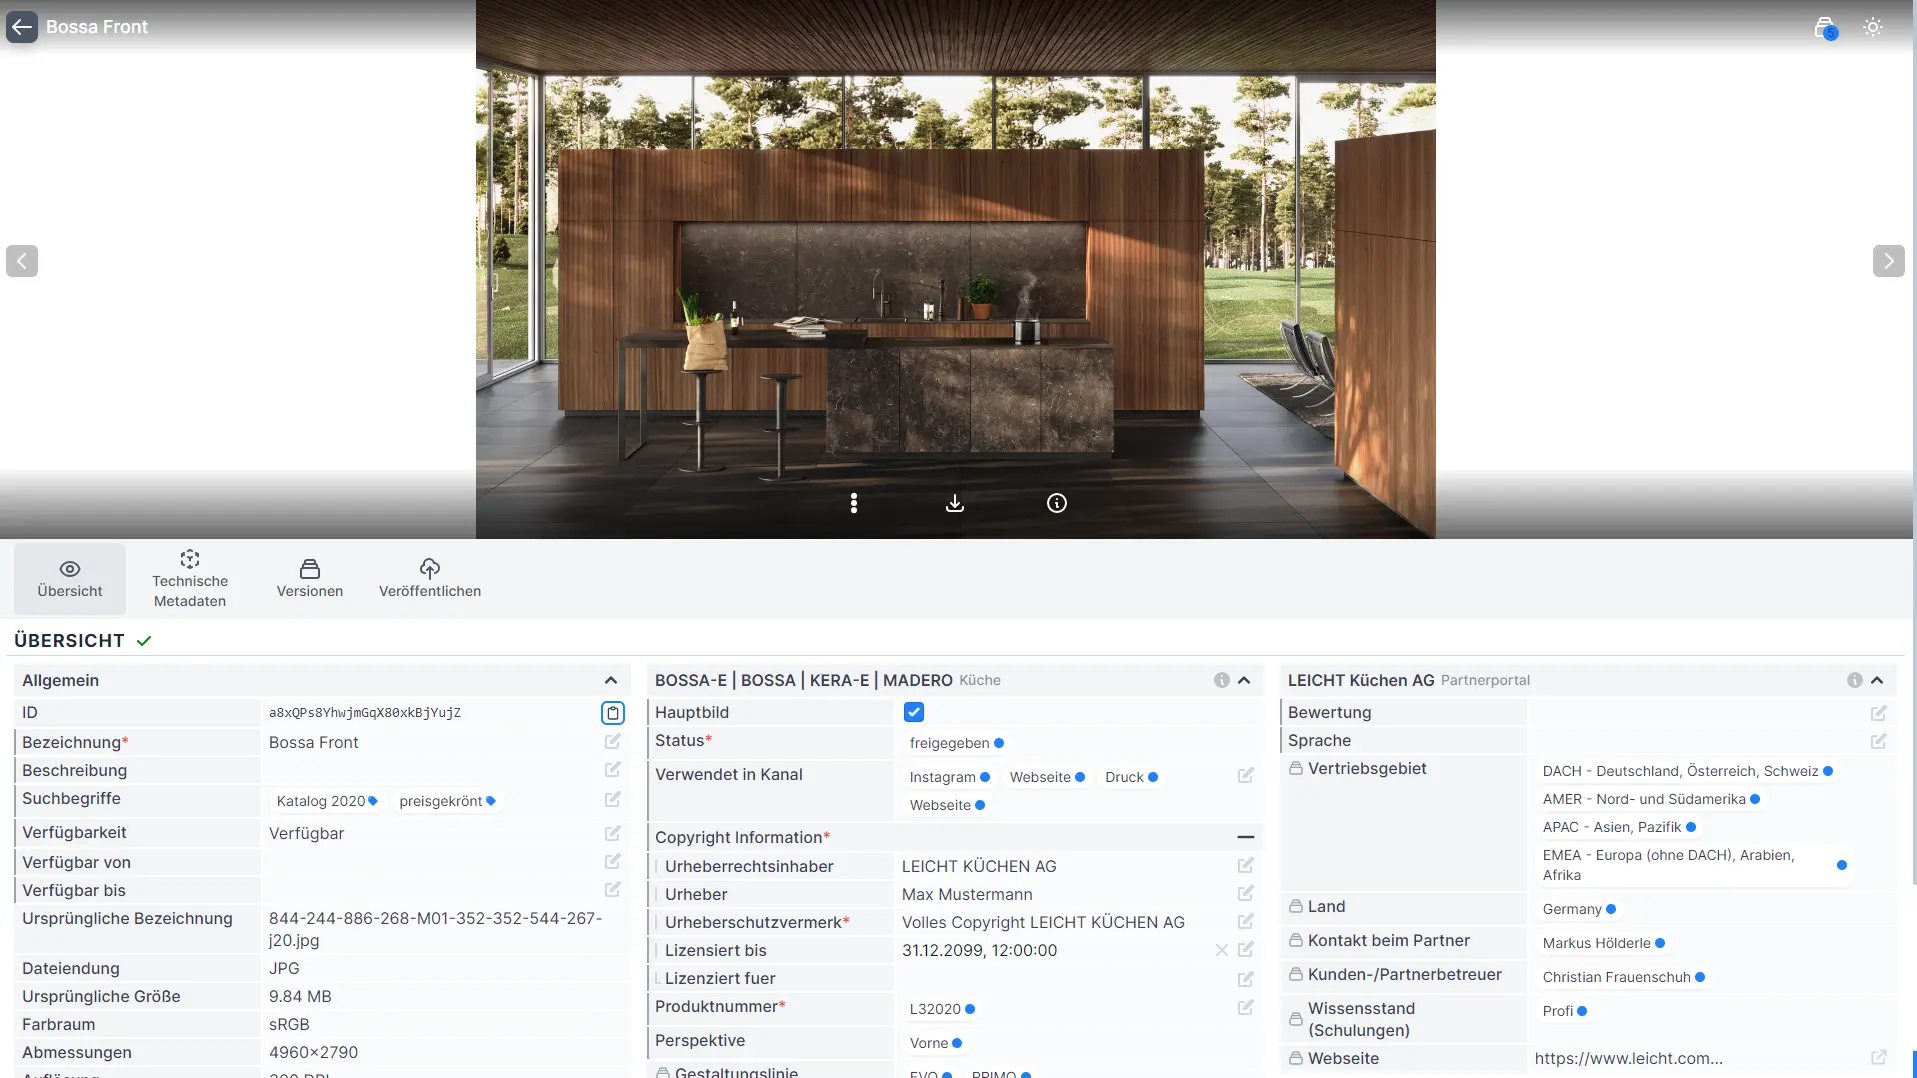Remove the Lizensiert bis date via the X
Image resolution: width=1917 pixels, height=1078 pixels.
coord(1220,950)
